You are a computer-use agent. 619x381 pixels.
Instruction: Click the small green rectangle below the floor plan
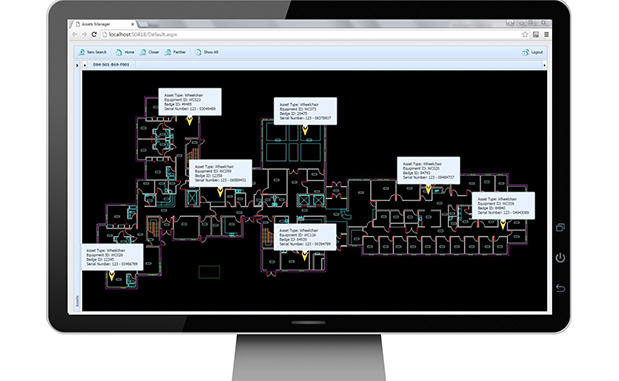209,272
